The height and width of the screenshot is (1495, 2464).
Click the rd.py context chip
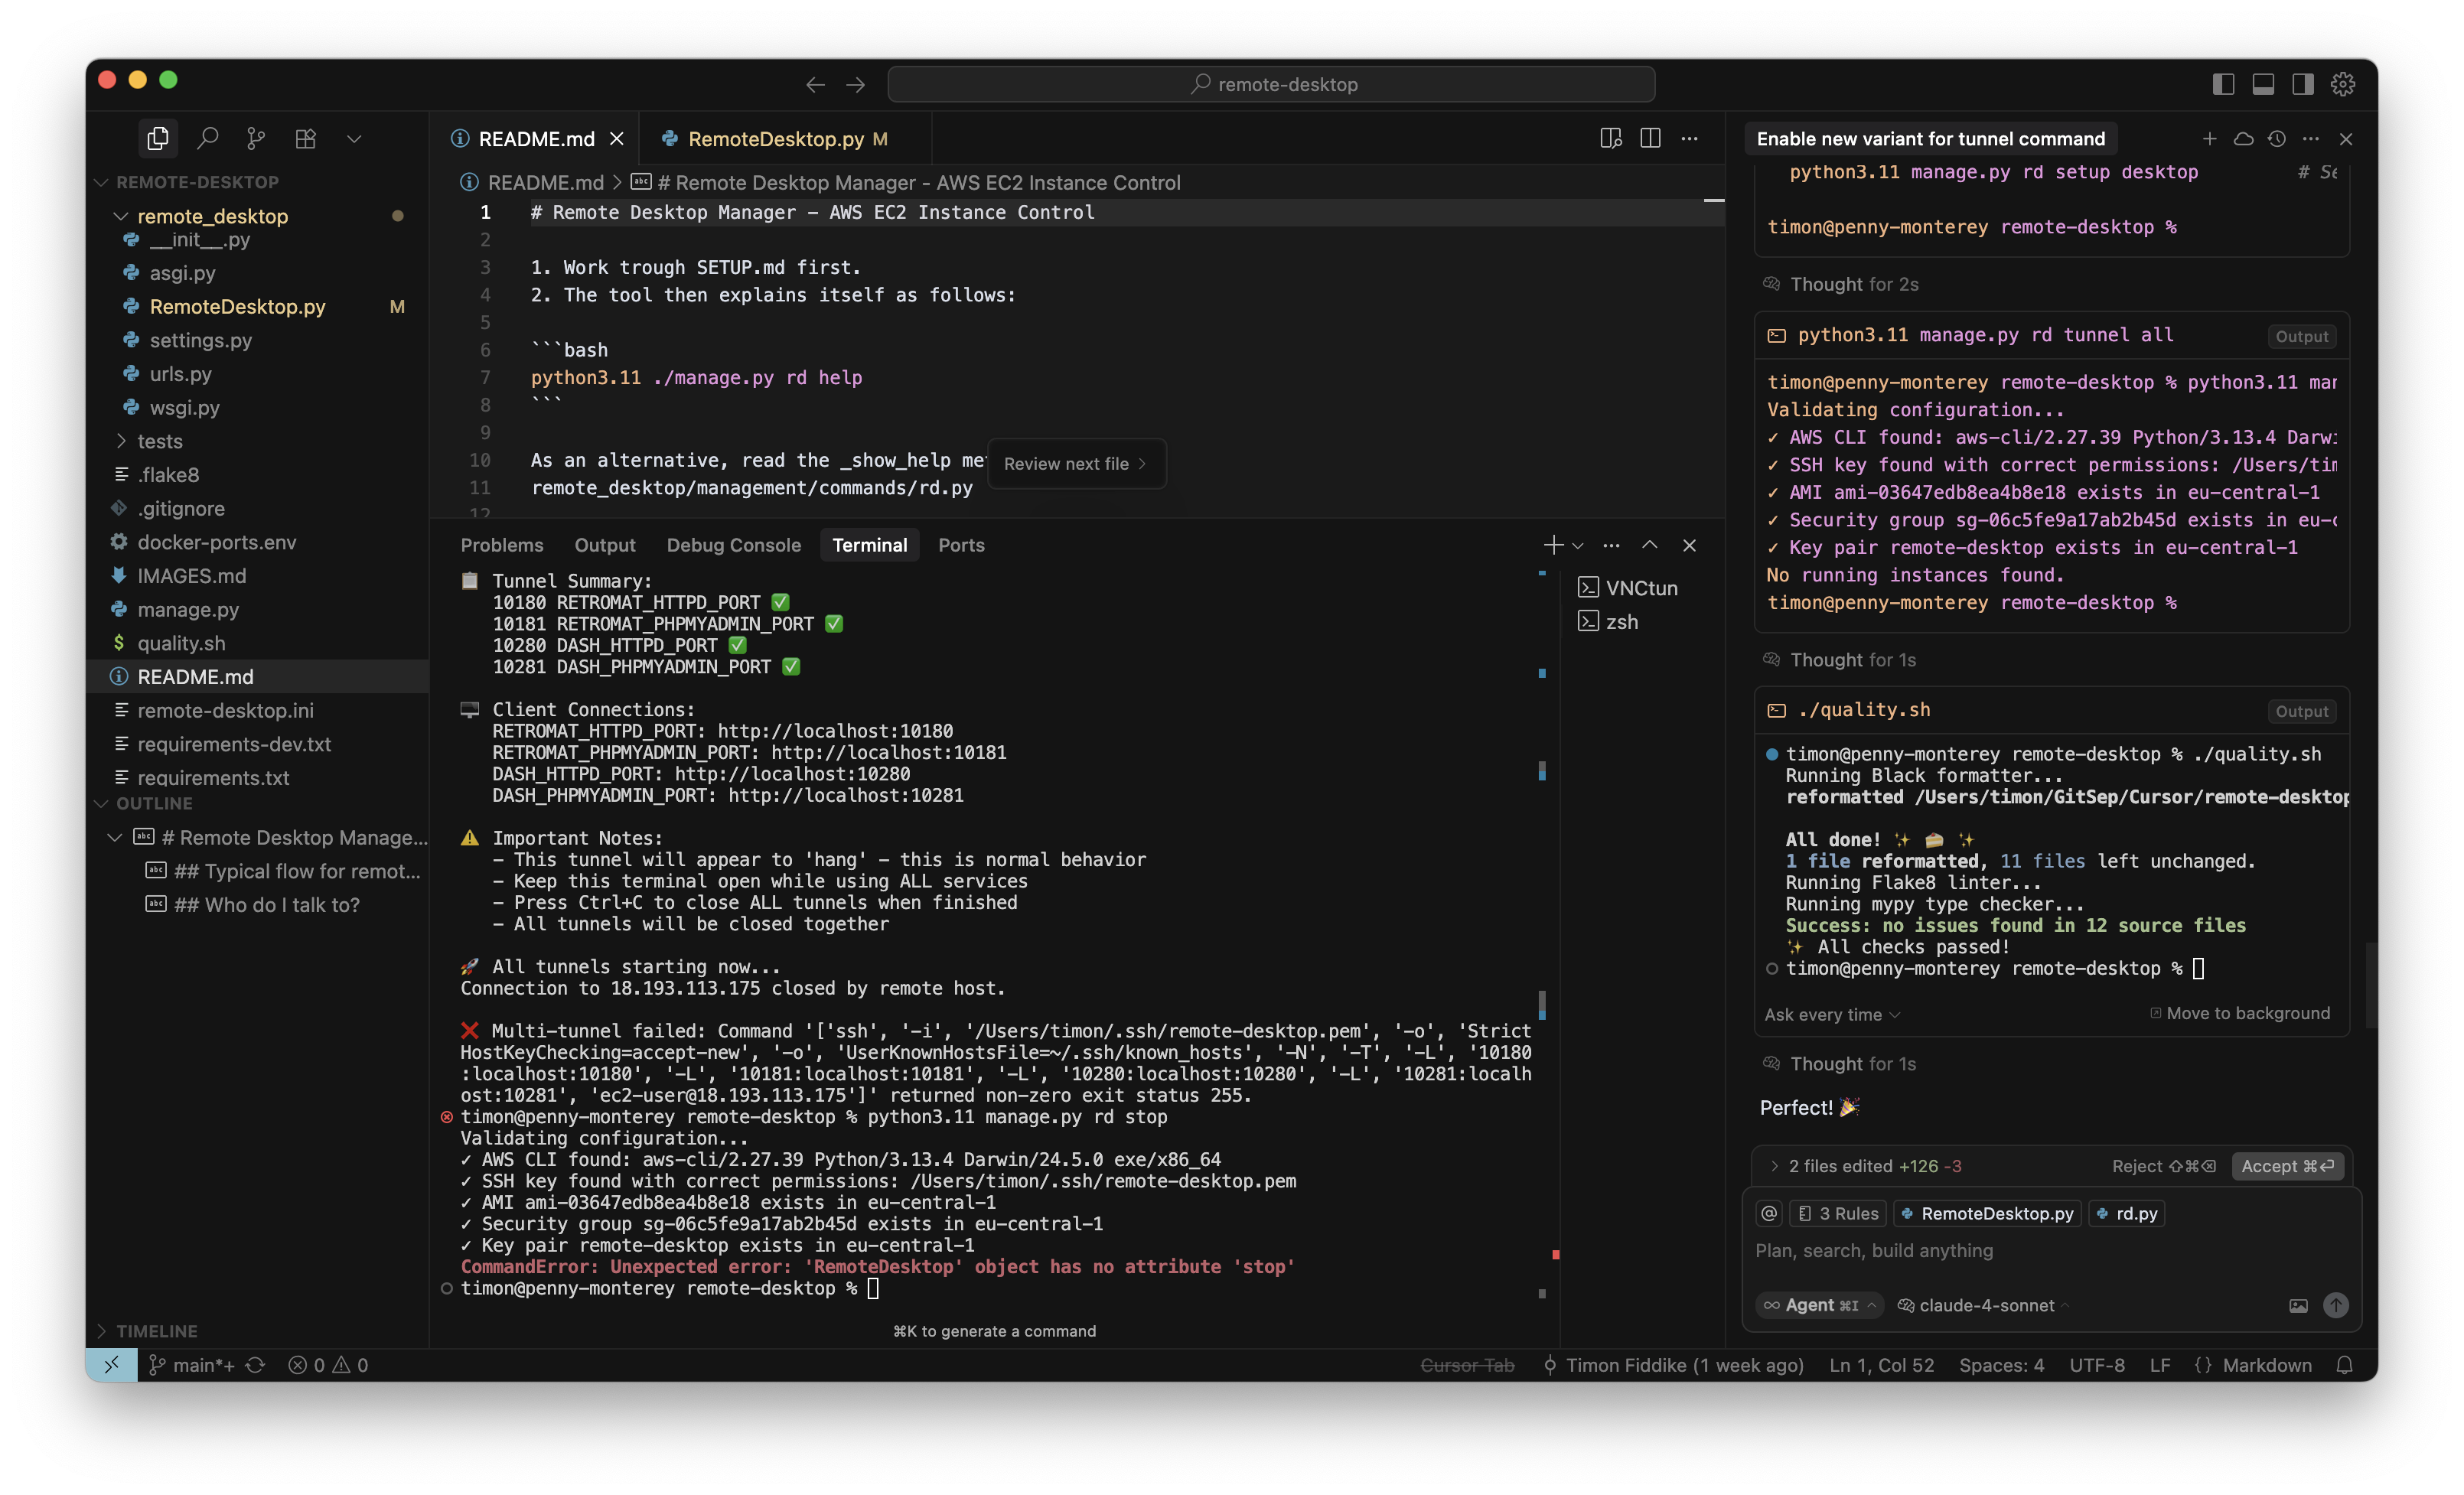(x=2128, y=1213)
